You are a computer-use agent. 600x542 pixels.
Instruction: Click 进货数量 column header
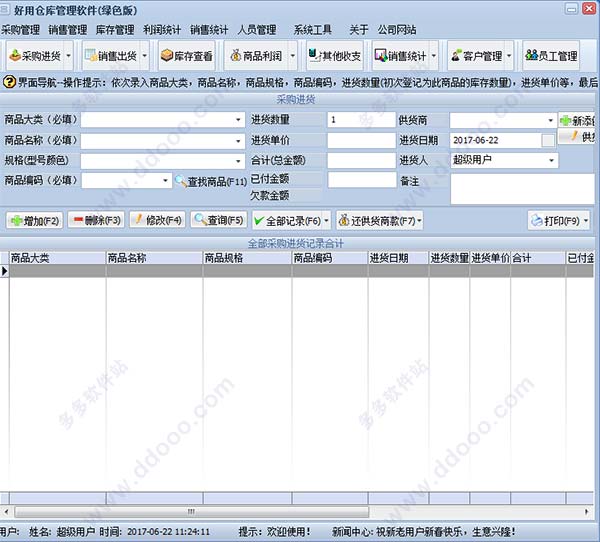[449, 258]
